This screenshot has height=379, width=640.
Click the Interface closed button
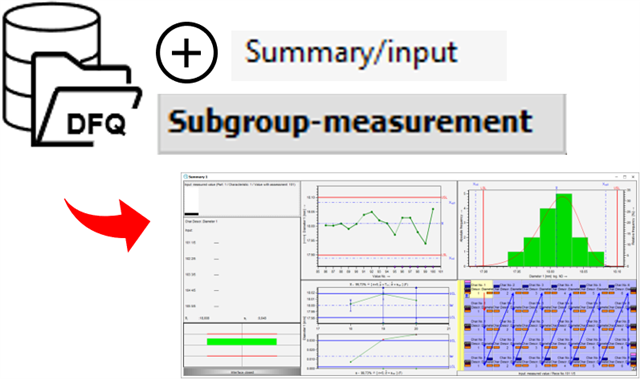click(242, 372)
